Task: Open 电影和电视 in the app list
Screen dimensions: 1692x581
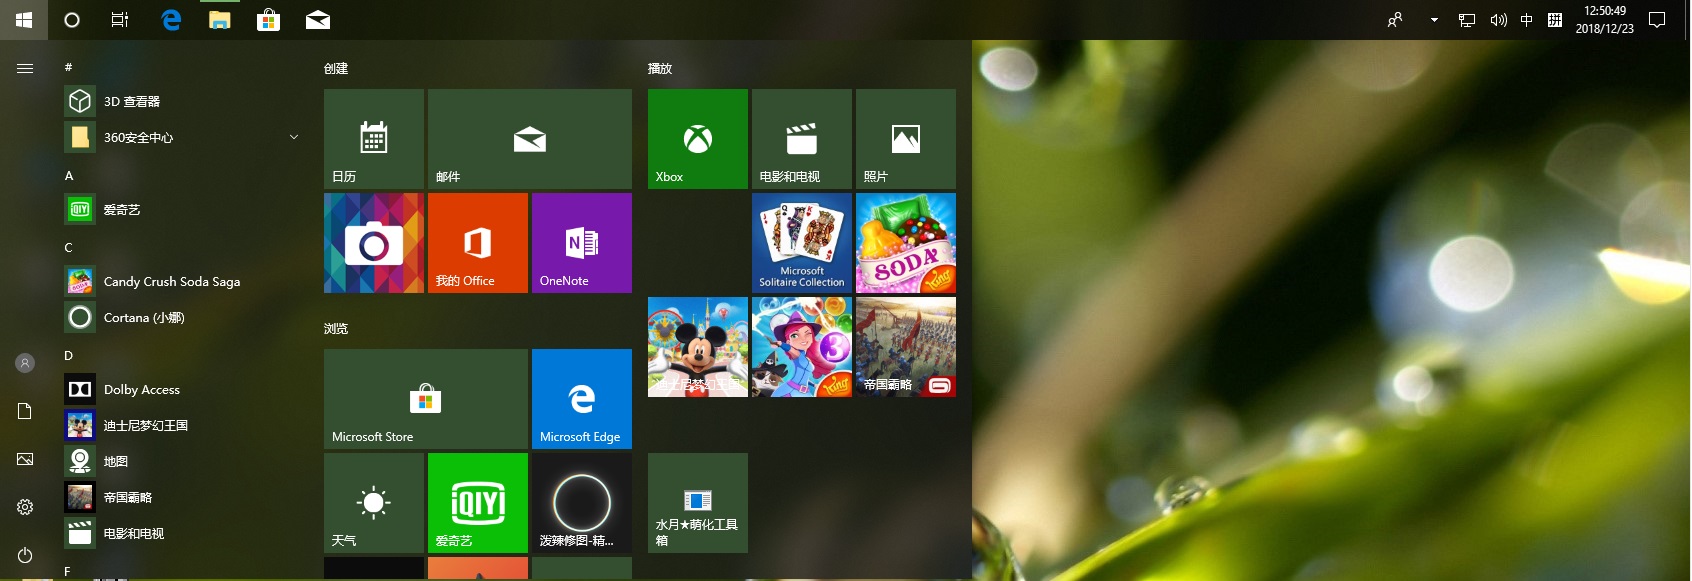Action: coord(184,533)
